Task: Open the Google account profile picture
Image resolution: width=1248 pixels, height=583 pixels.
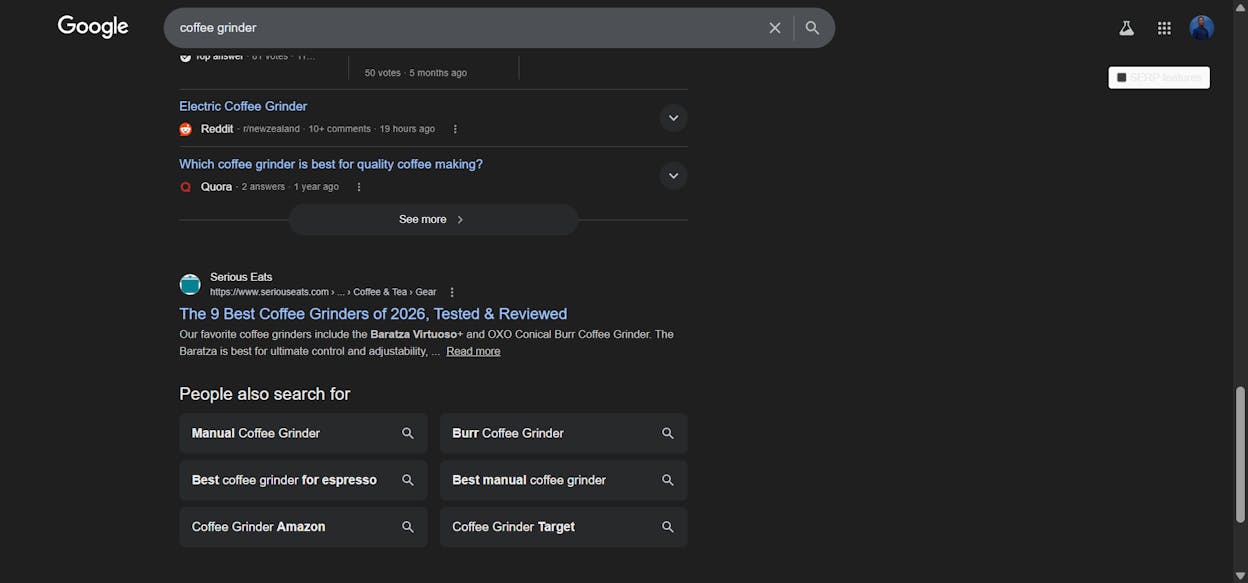Action: click(x=1201, y=28)
